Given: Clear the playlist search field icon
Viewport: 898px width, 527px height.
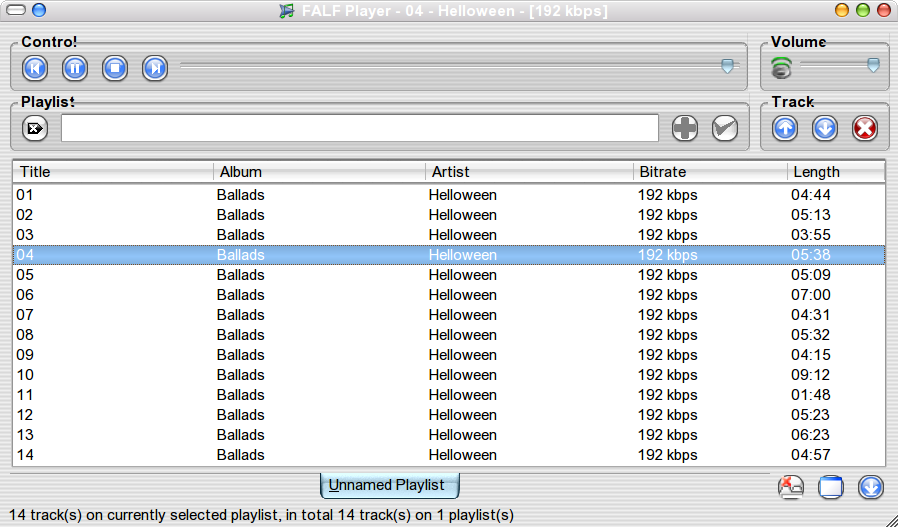Looking at the screenshot, I should tap(35, 128).
